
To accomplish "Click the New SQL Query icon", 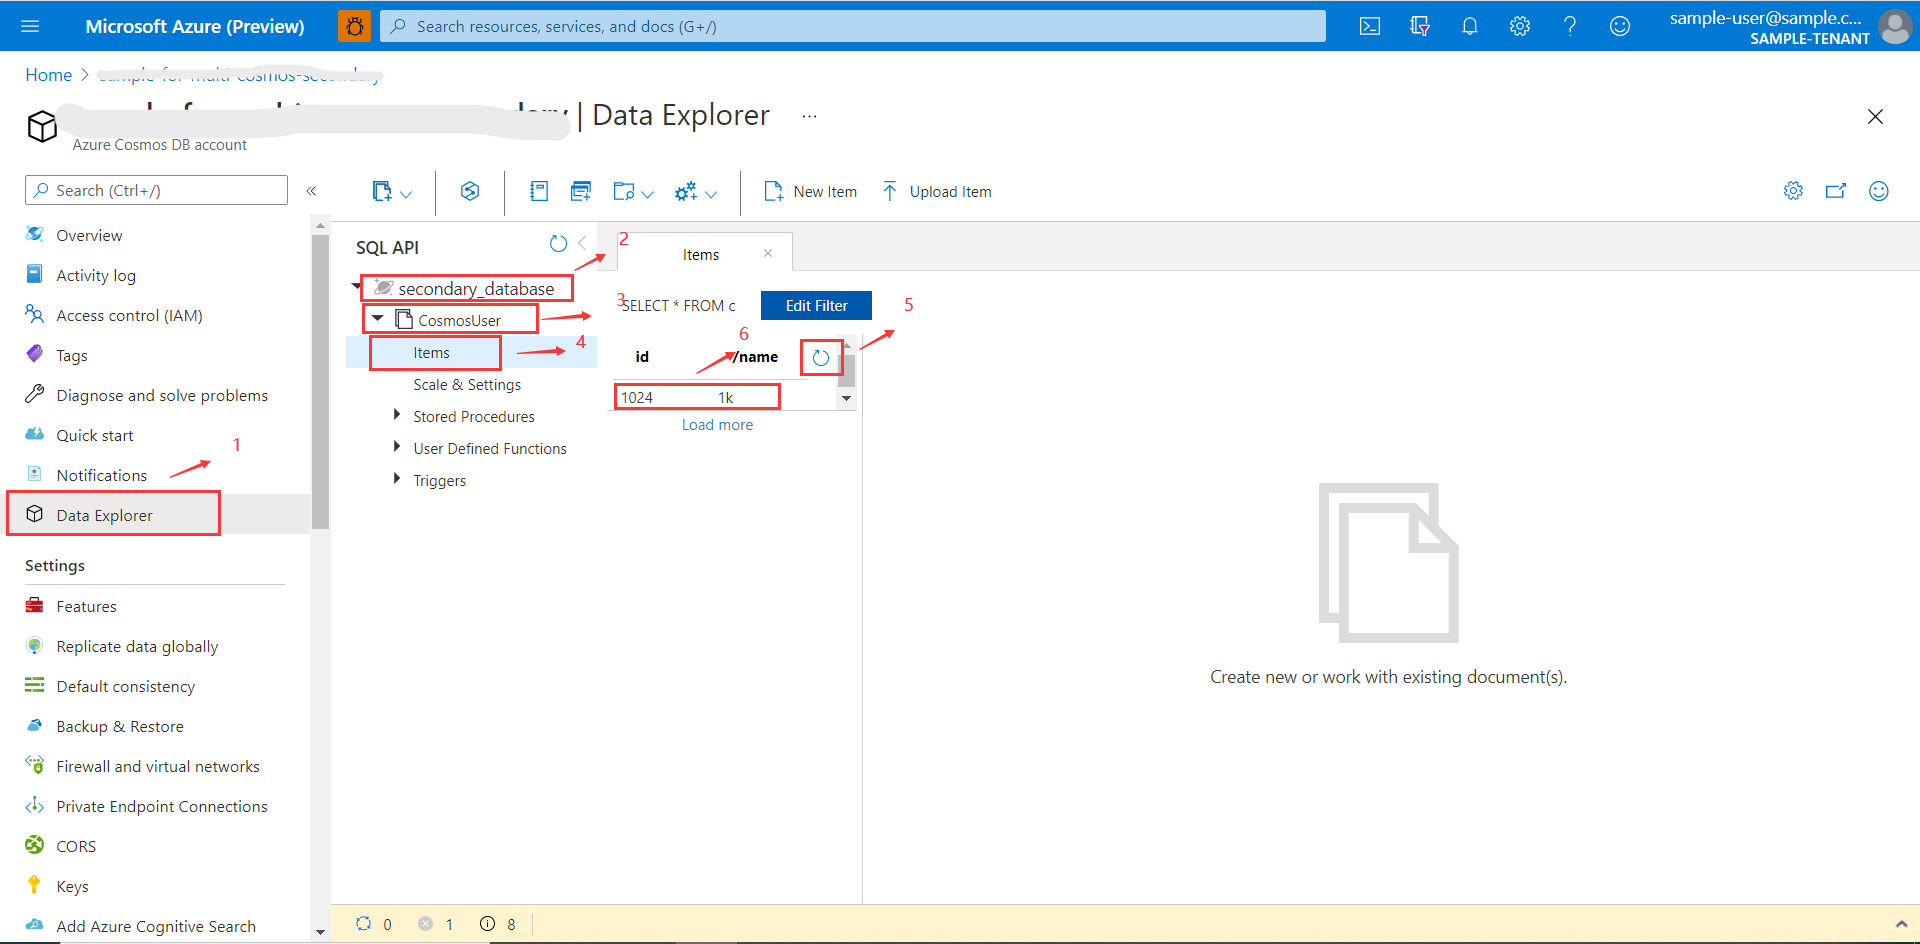I will coord(539,191).
